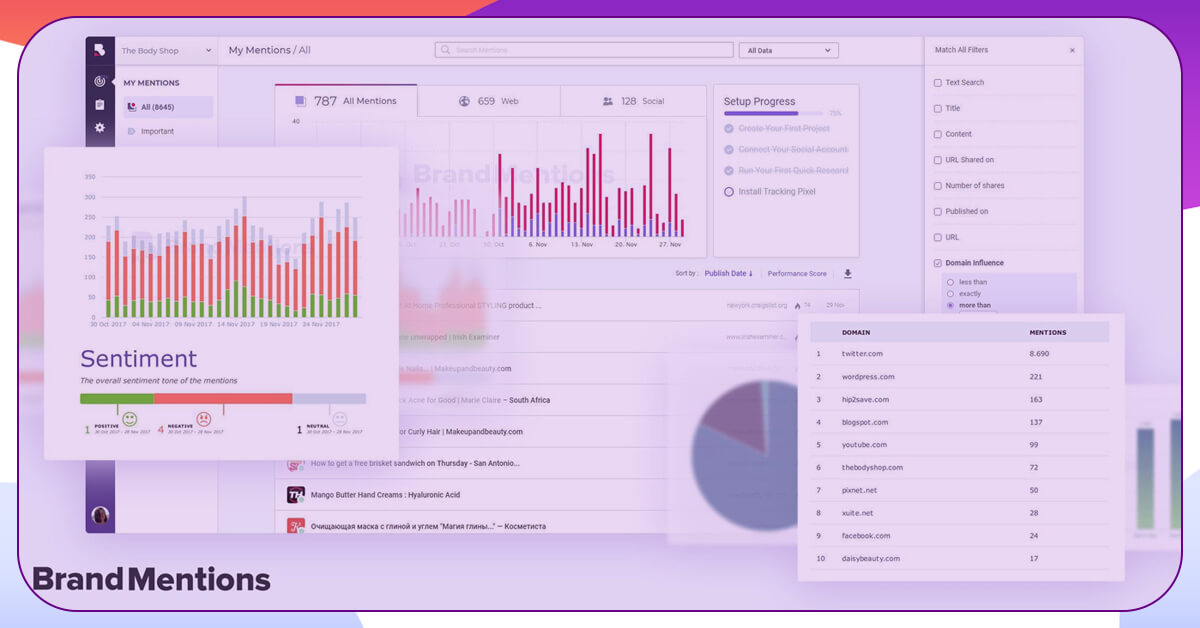Select the 'less than' radio option

point(950,283)
